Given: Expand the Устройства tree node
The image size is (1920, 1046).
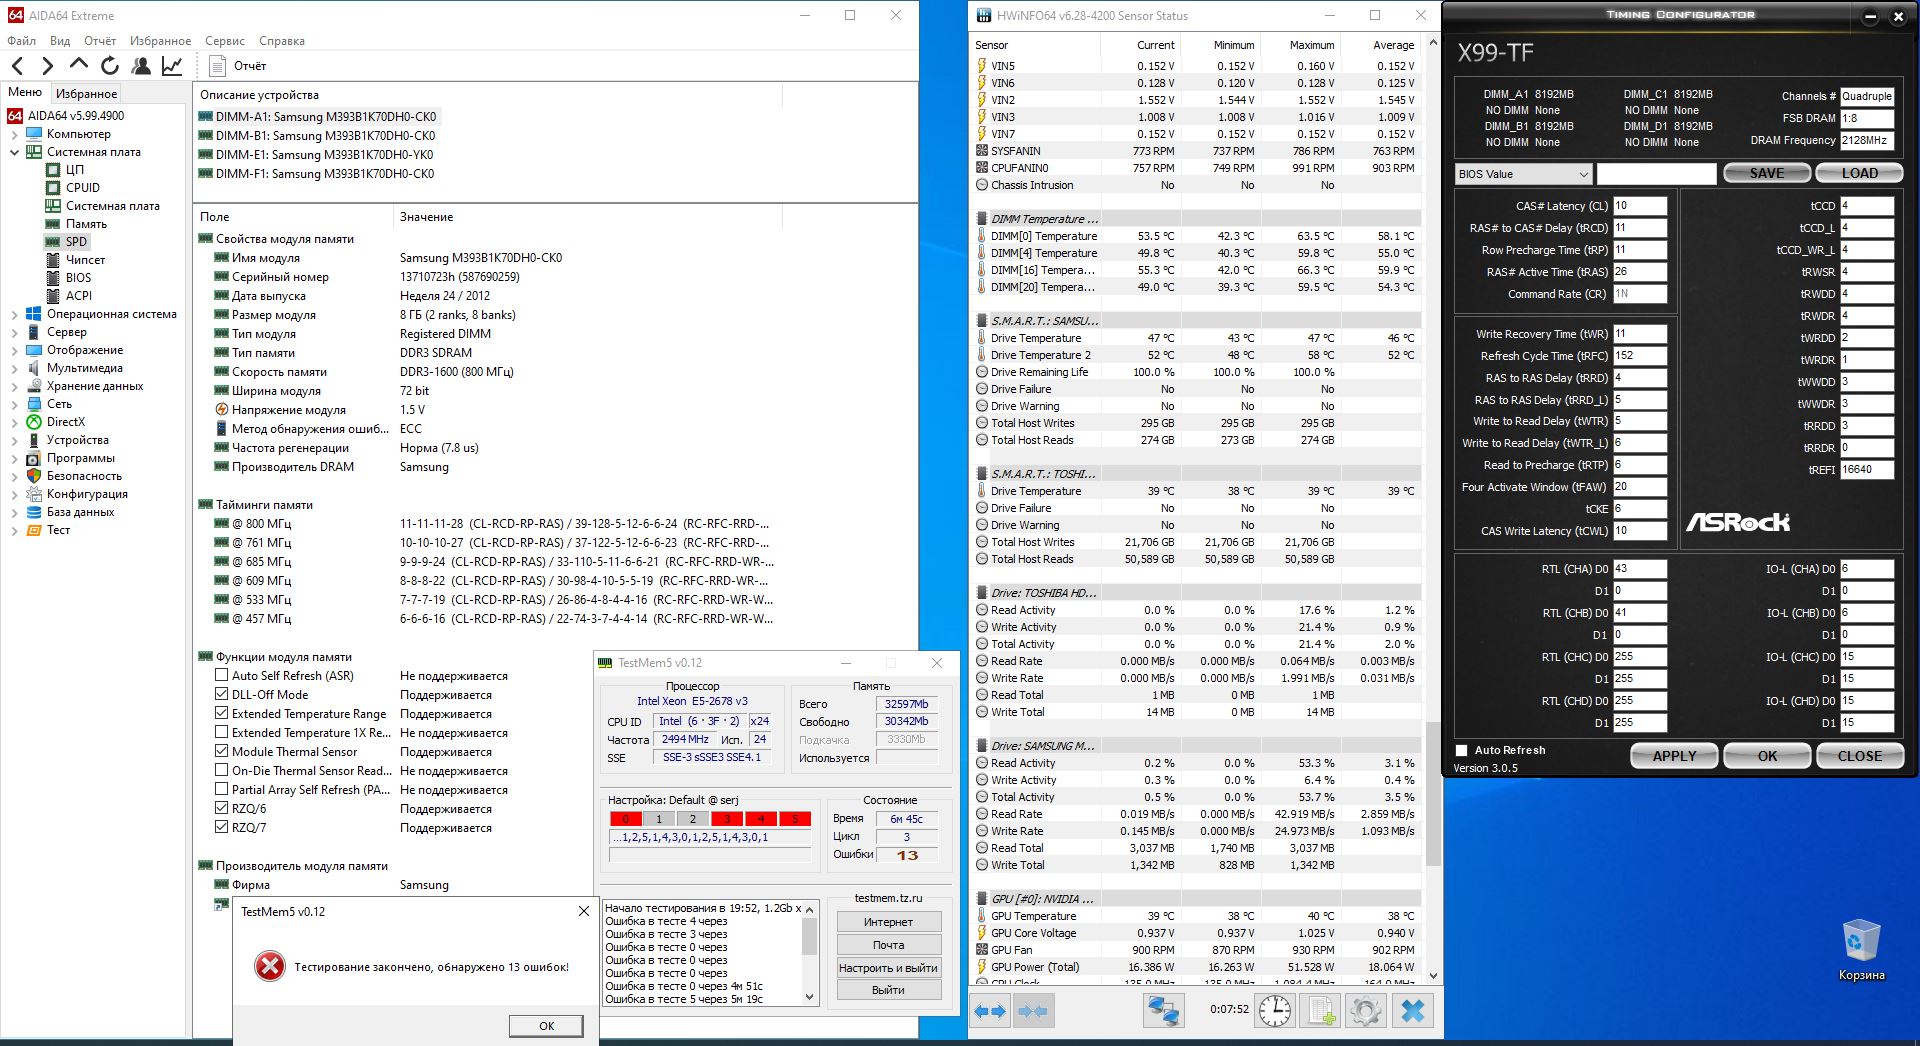Looking at the screenshot, I should pyautogui.click(x=14, y=441).
